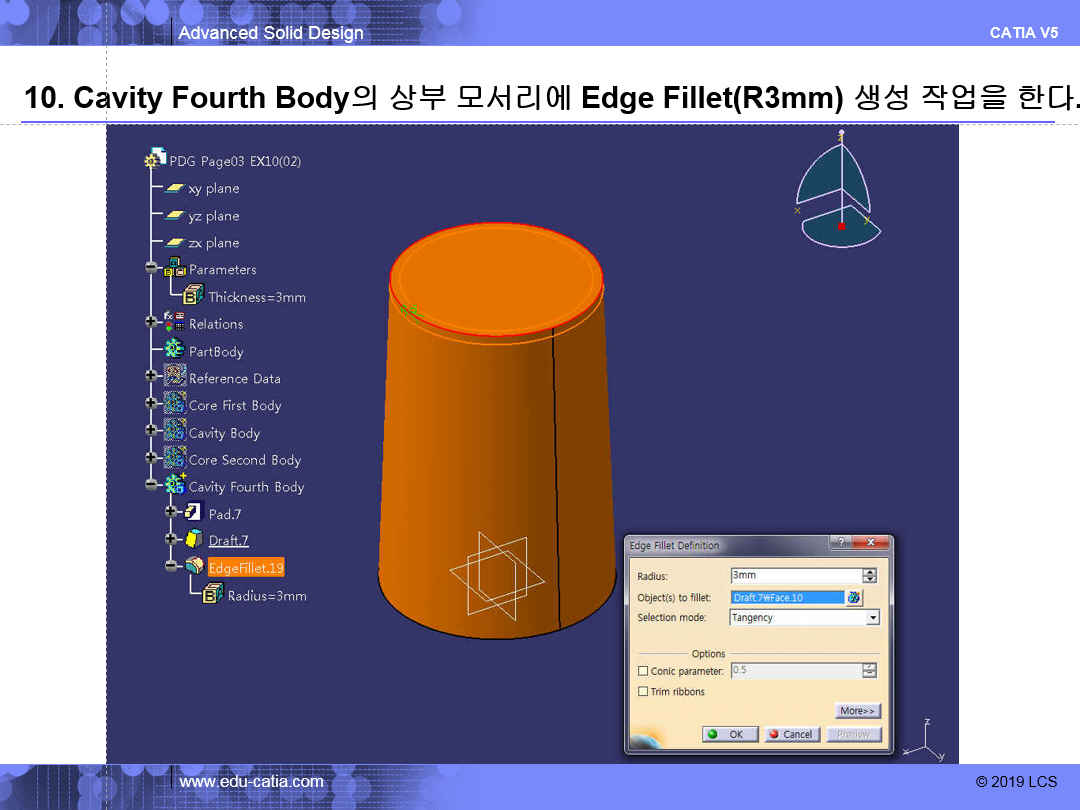Click the Pad.7 feature icon
Image resolution: width=1080 pixels, height=810 pixels.
(x=194, y=513)
